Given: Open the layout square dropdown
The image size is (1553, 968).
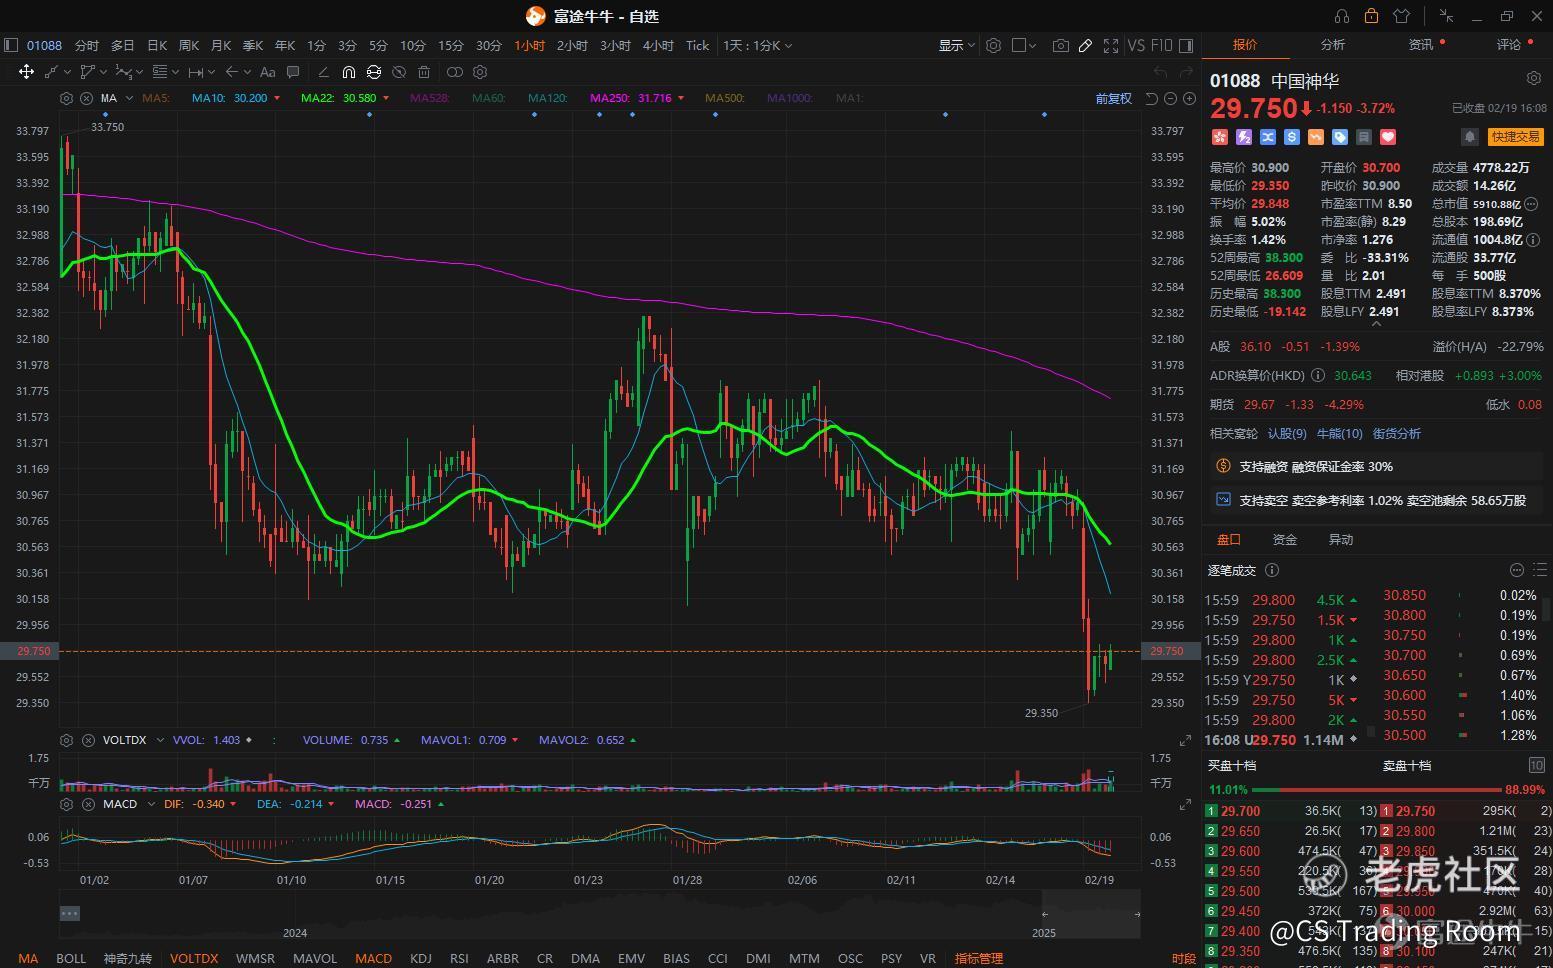Looking at the screenshot, I should coord(1024,45).
